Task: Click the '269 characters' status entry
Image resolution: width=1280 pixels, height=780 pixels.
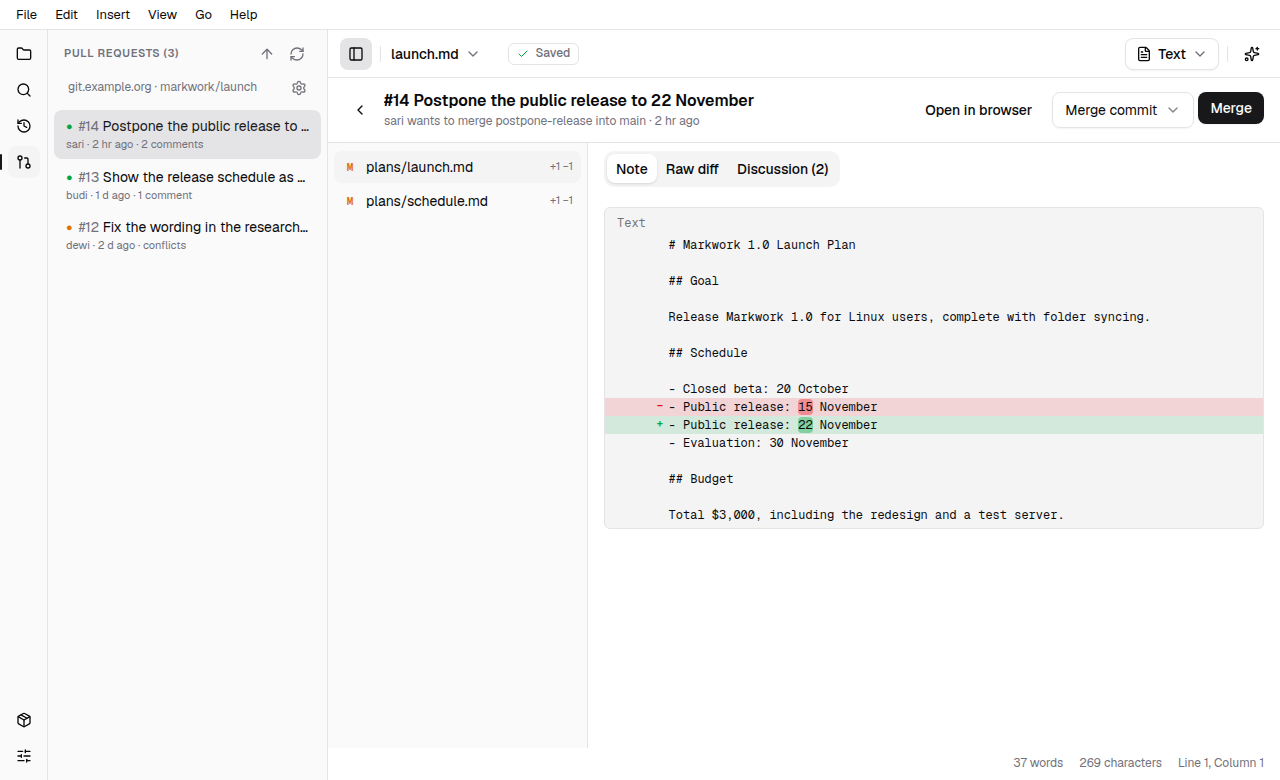Action: tap(1120, 763)
